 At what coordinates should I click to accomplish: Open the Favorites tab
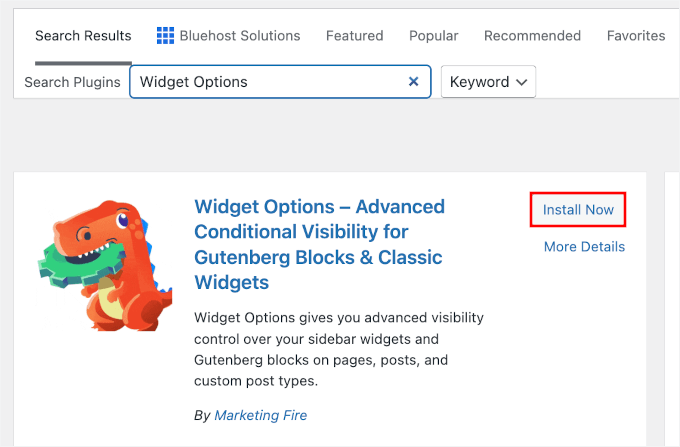click(635, 36)
